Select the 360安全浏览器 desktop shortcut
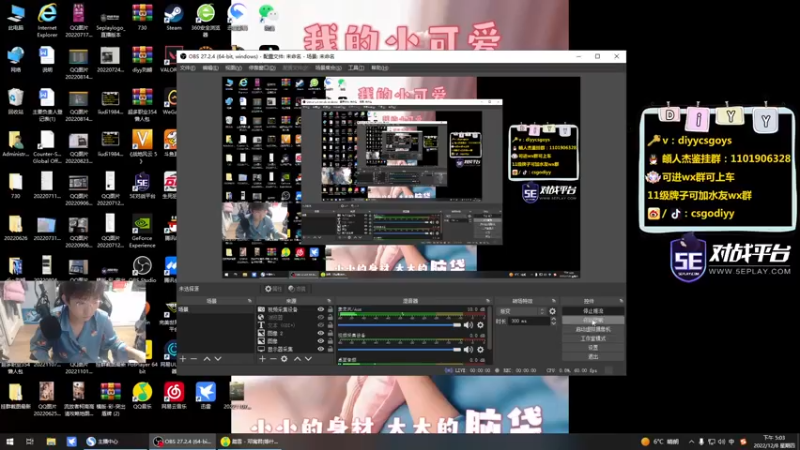This screenshot has height=450, width=800. 206,19
